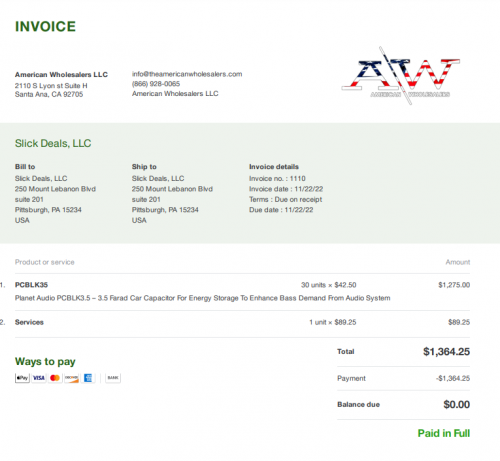Click the PCBLK35 item name

click(x=31, y=285)
